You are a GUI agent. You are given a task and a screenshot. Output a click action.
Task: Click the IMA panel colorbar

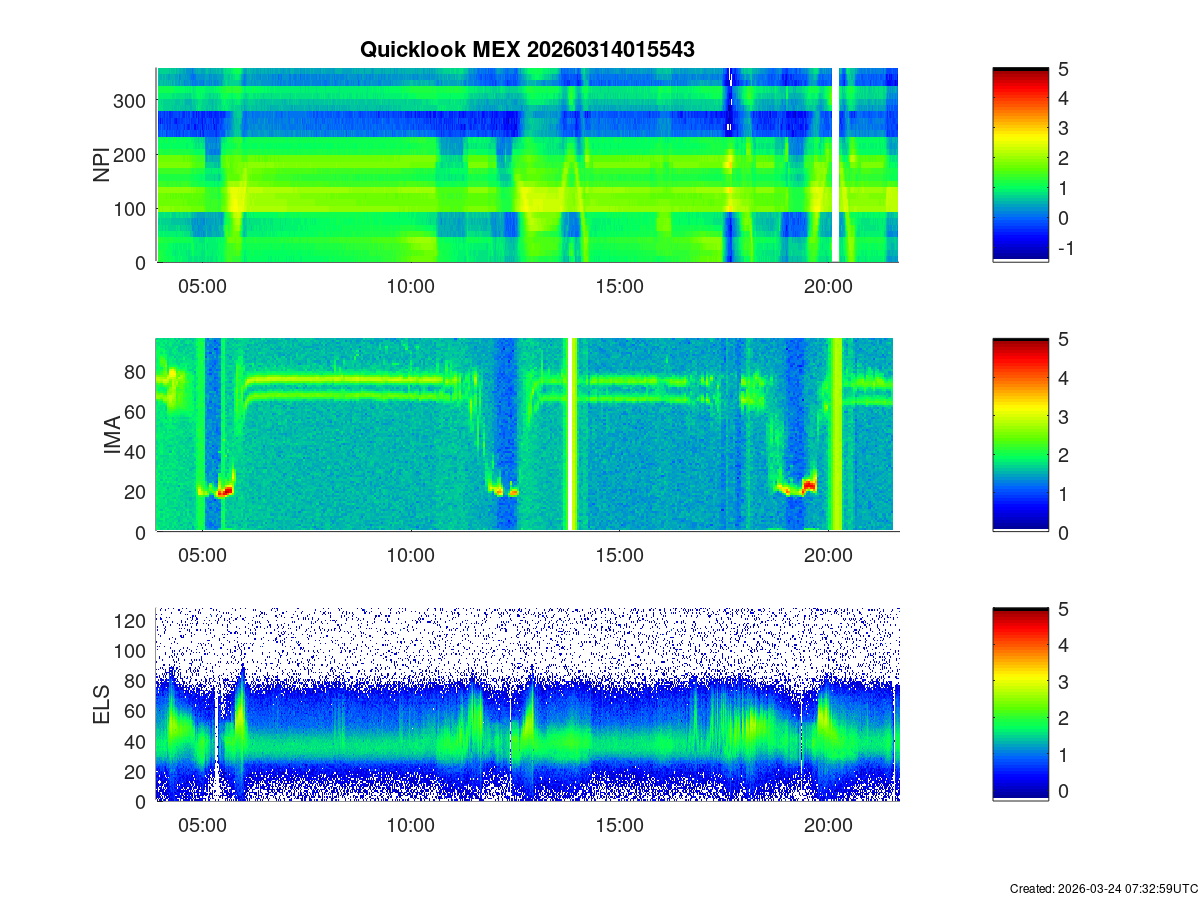(1020, 435)
